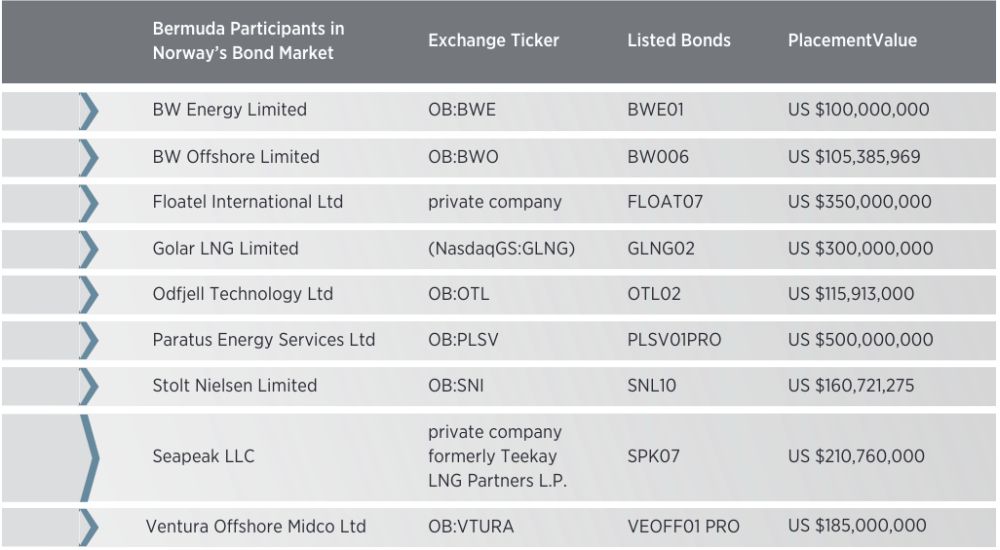
Task: Select the OB:VTURA ticker text
Action: (474, 527)
